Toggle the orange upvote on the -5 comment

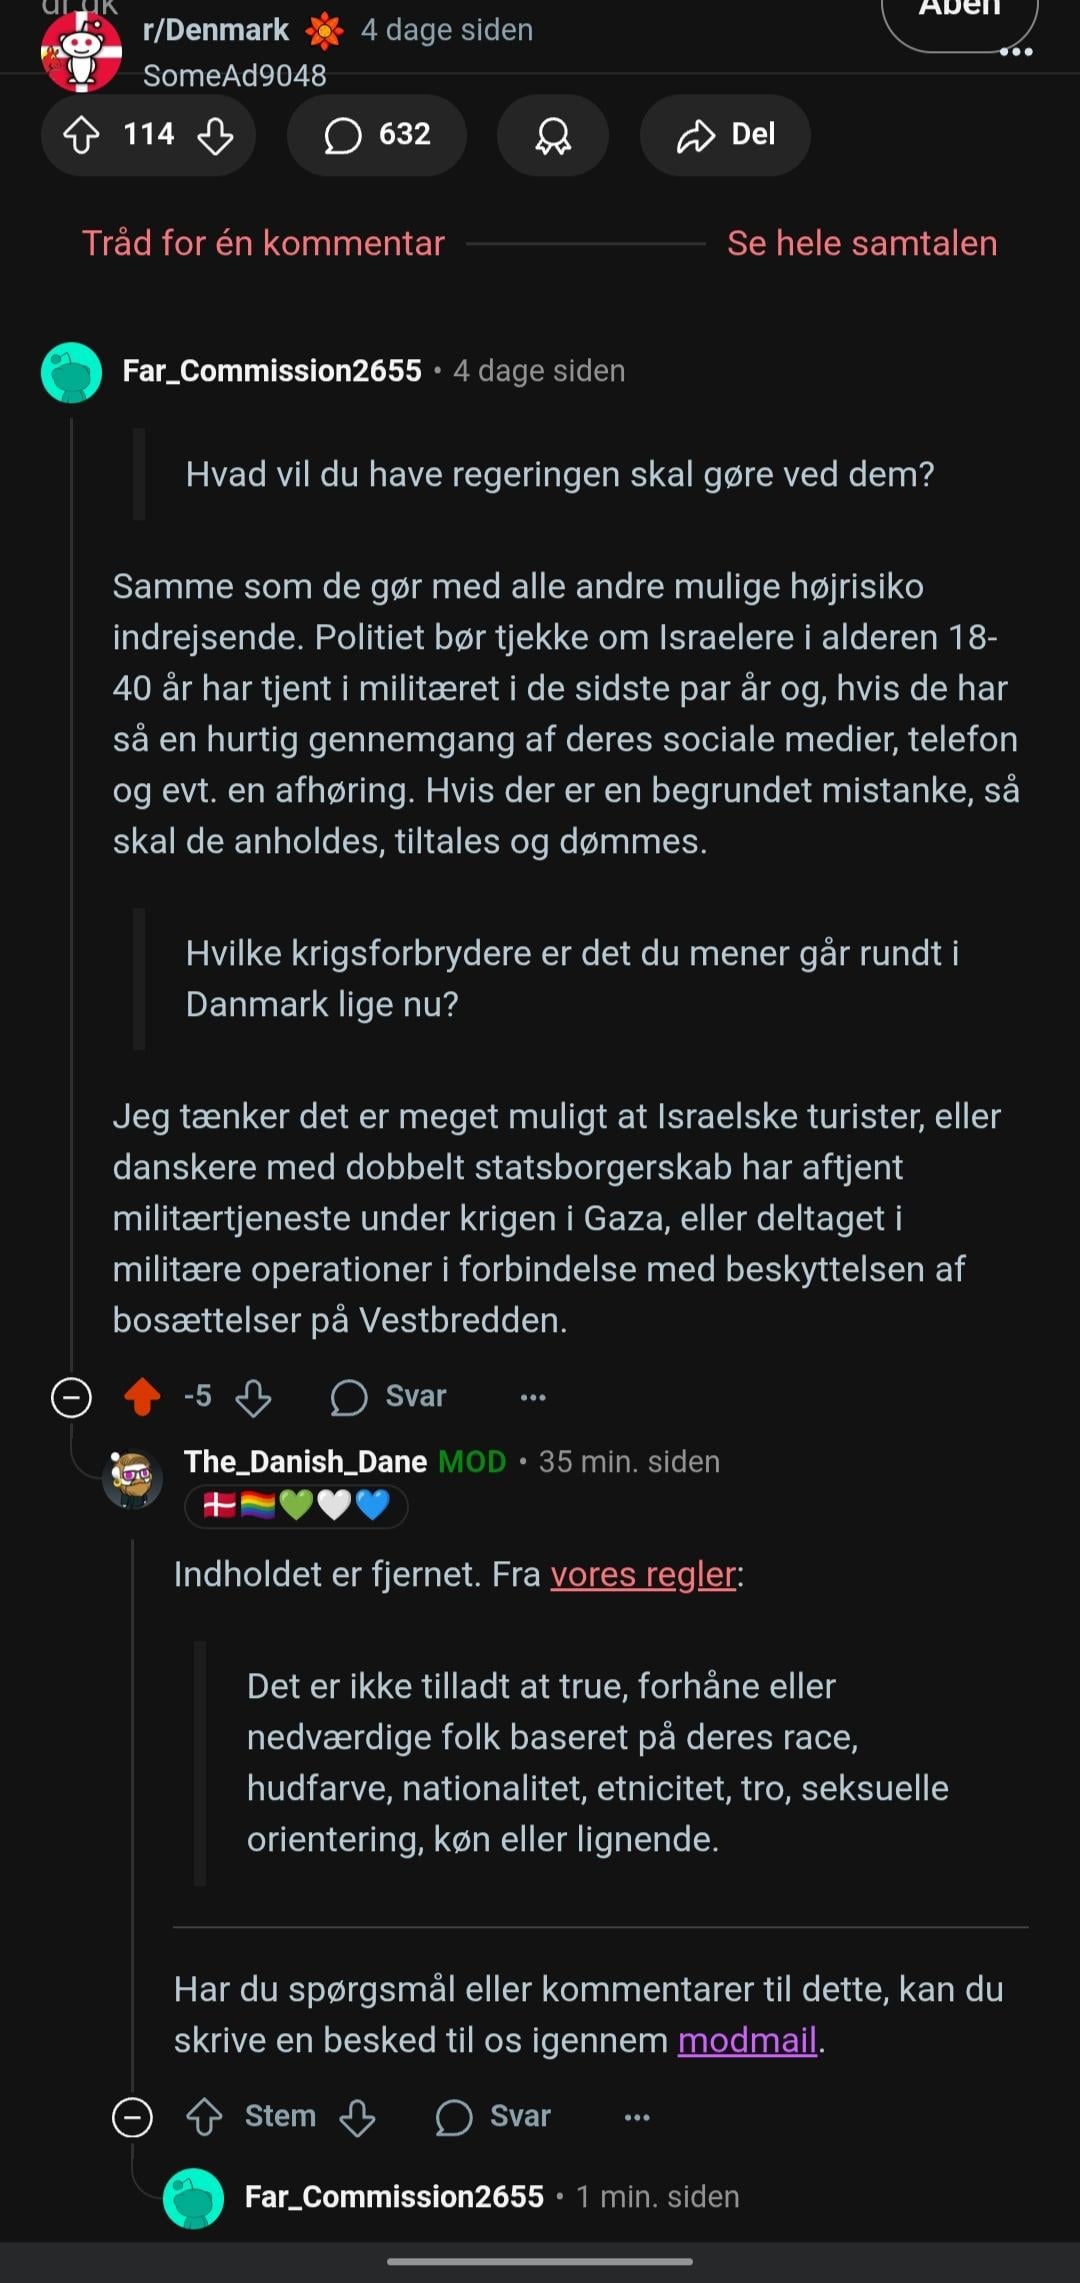[142, 1397]
